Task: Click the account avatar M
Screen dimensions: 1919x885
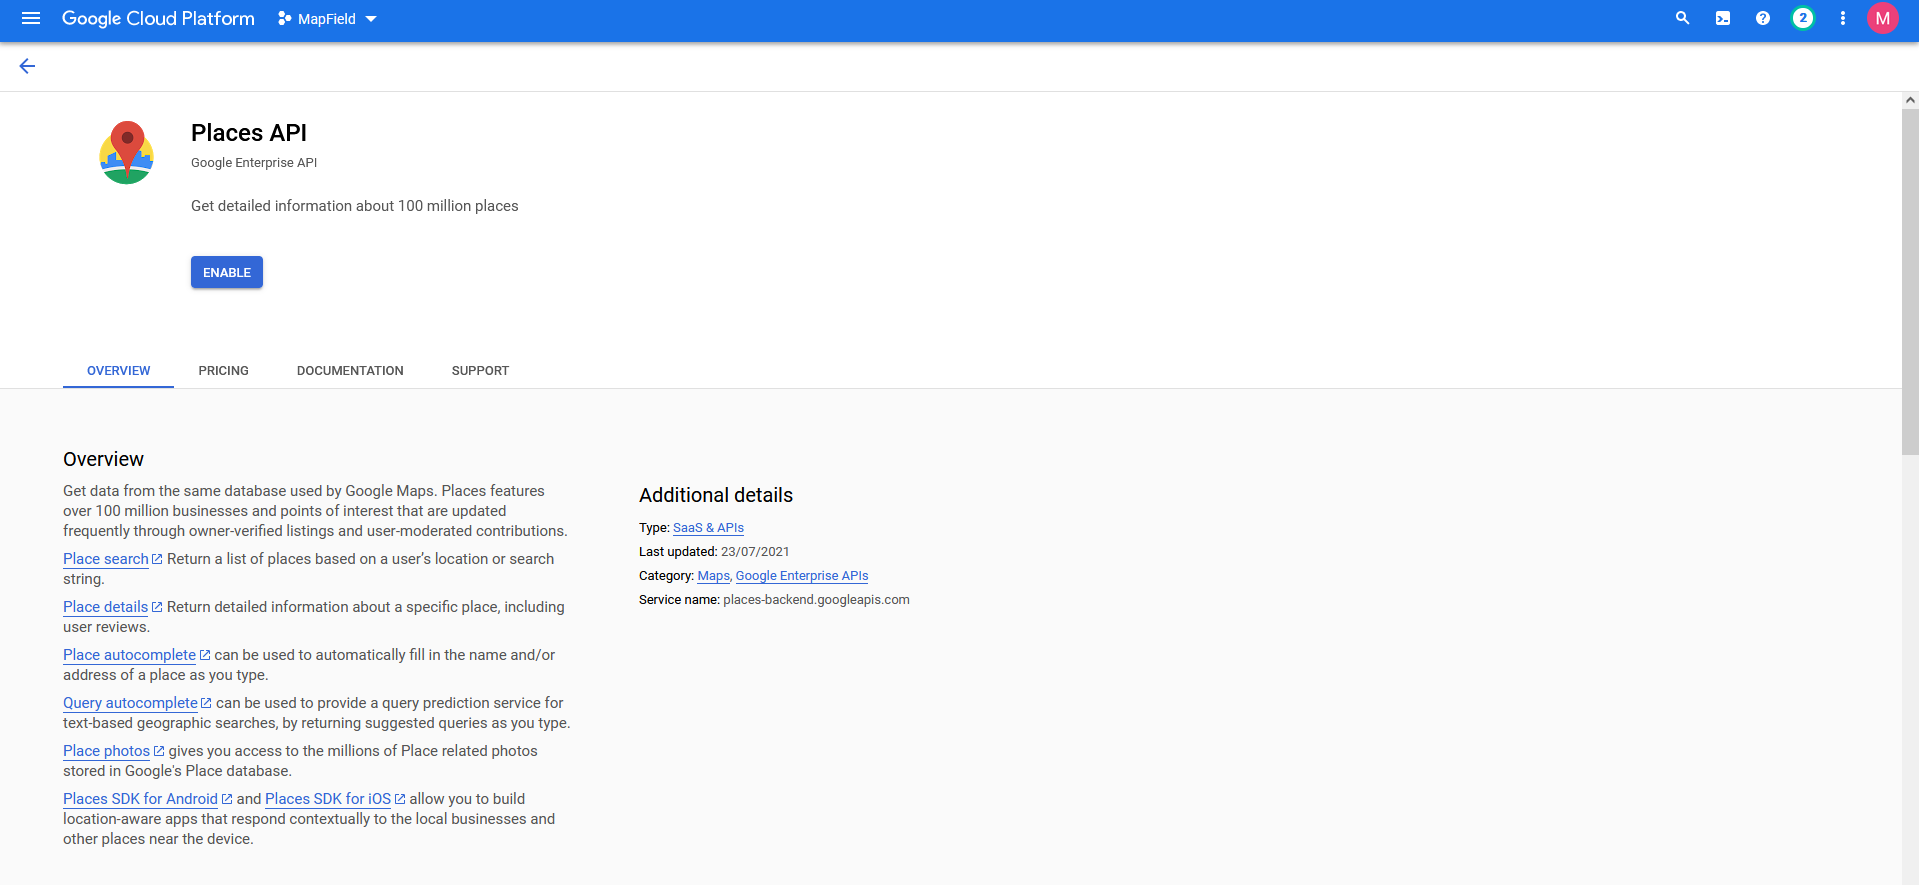Action: tap(1883, 18)
